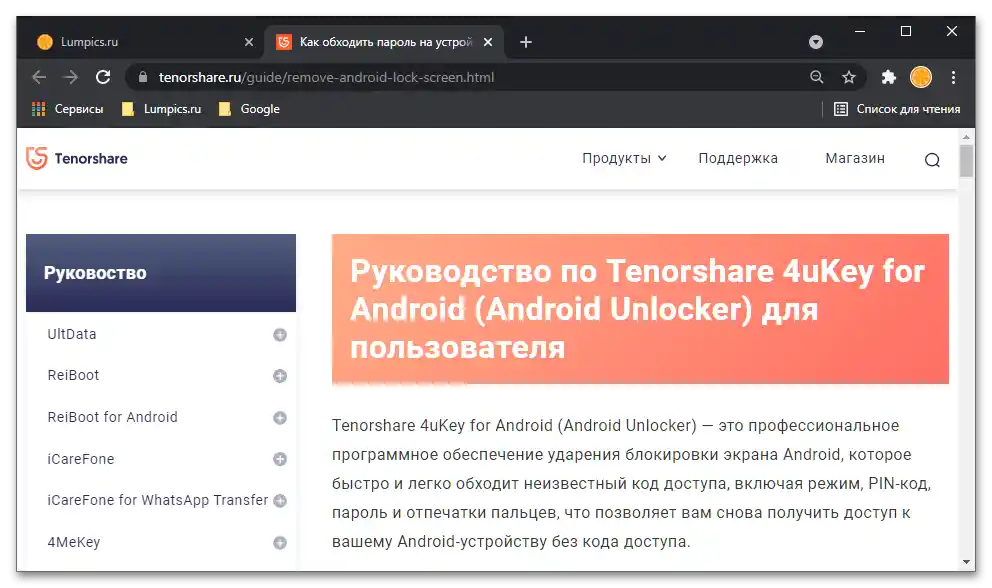Select 4MeKey in the guide sidebar
Viewport: 992px width, 588px height.
[x=73, y=542]
